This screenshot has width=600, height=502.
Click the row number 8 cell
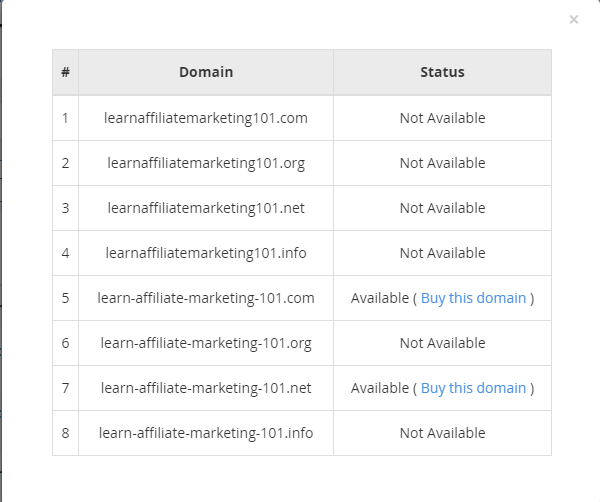65,433
